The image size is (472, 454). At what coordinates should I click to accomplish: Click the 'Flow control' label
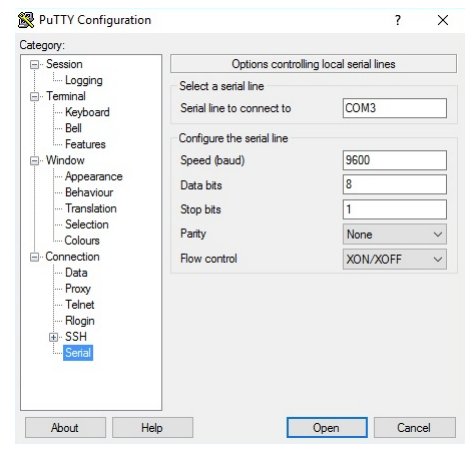[x=208, y=258]
